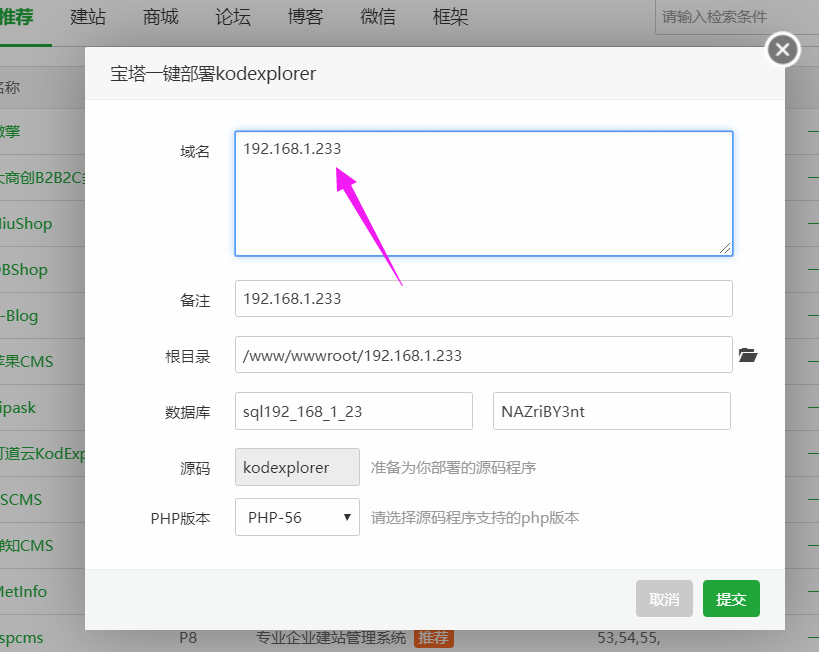Screen dimensions: 819x652
Task: Click the 取消 cancel button
Action: tap(664, 599)
